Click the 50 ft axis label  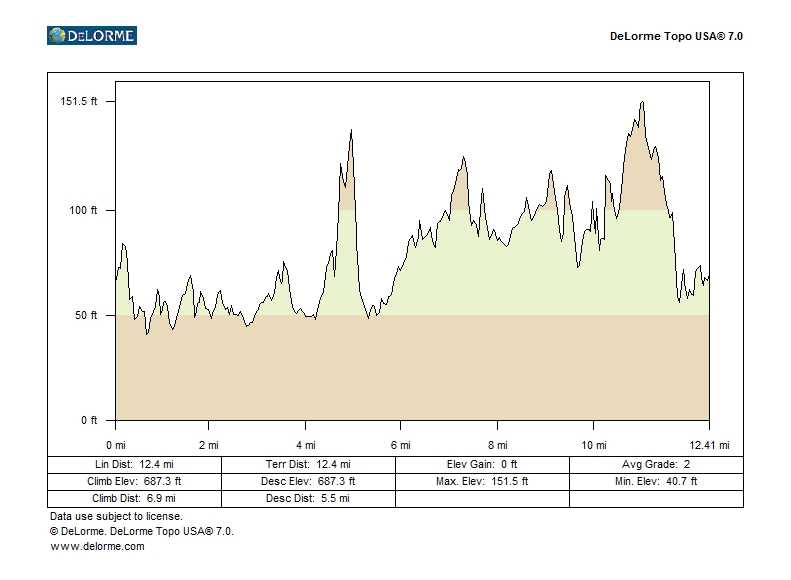[87, 315]
